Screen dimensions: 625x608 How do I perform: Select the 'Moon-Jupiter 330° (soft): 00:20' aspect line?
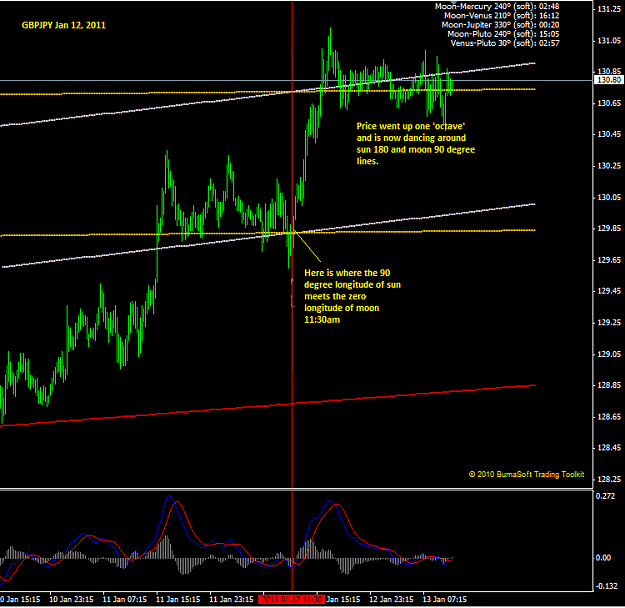point(500,25)
